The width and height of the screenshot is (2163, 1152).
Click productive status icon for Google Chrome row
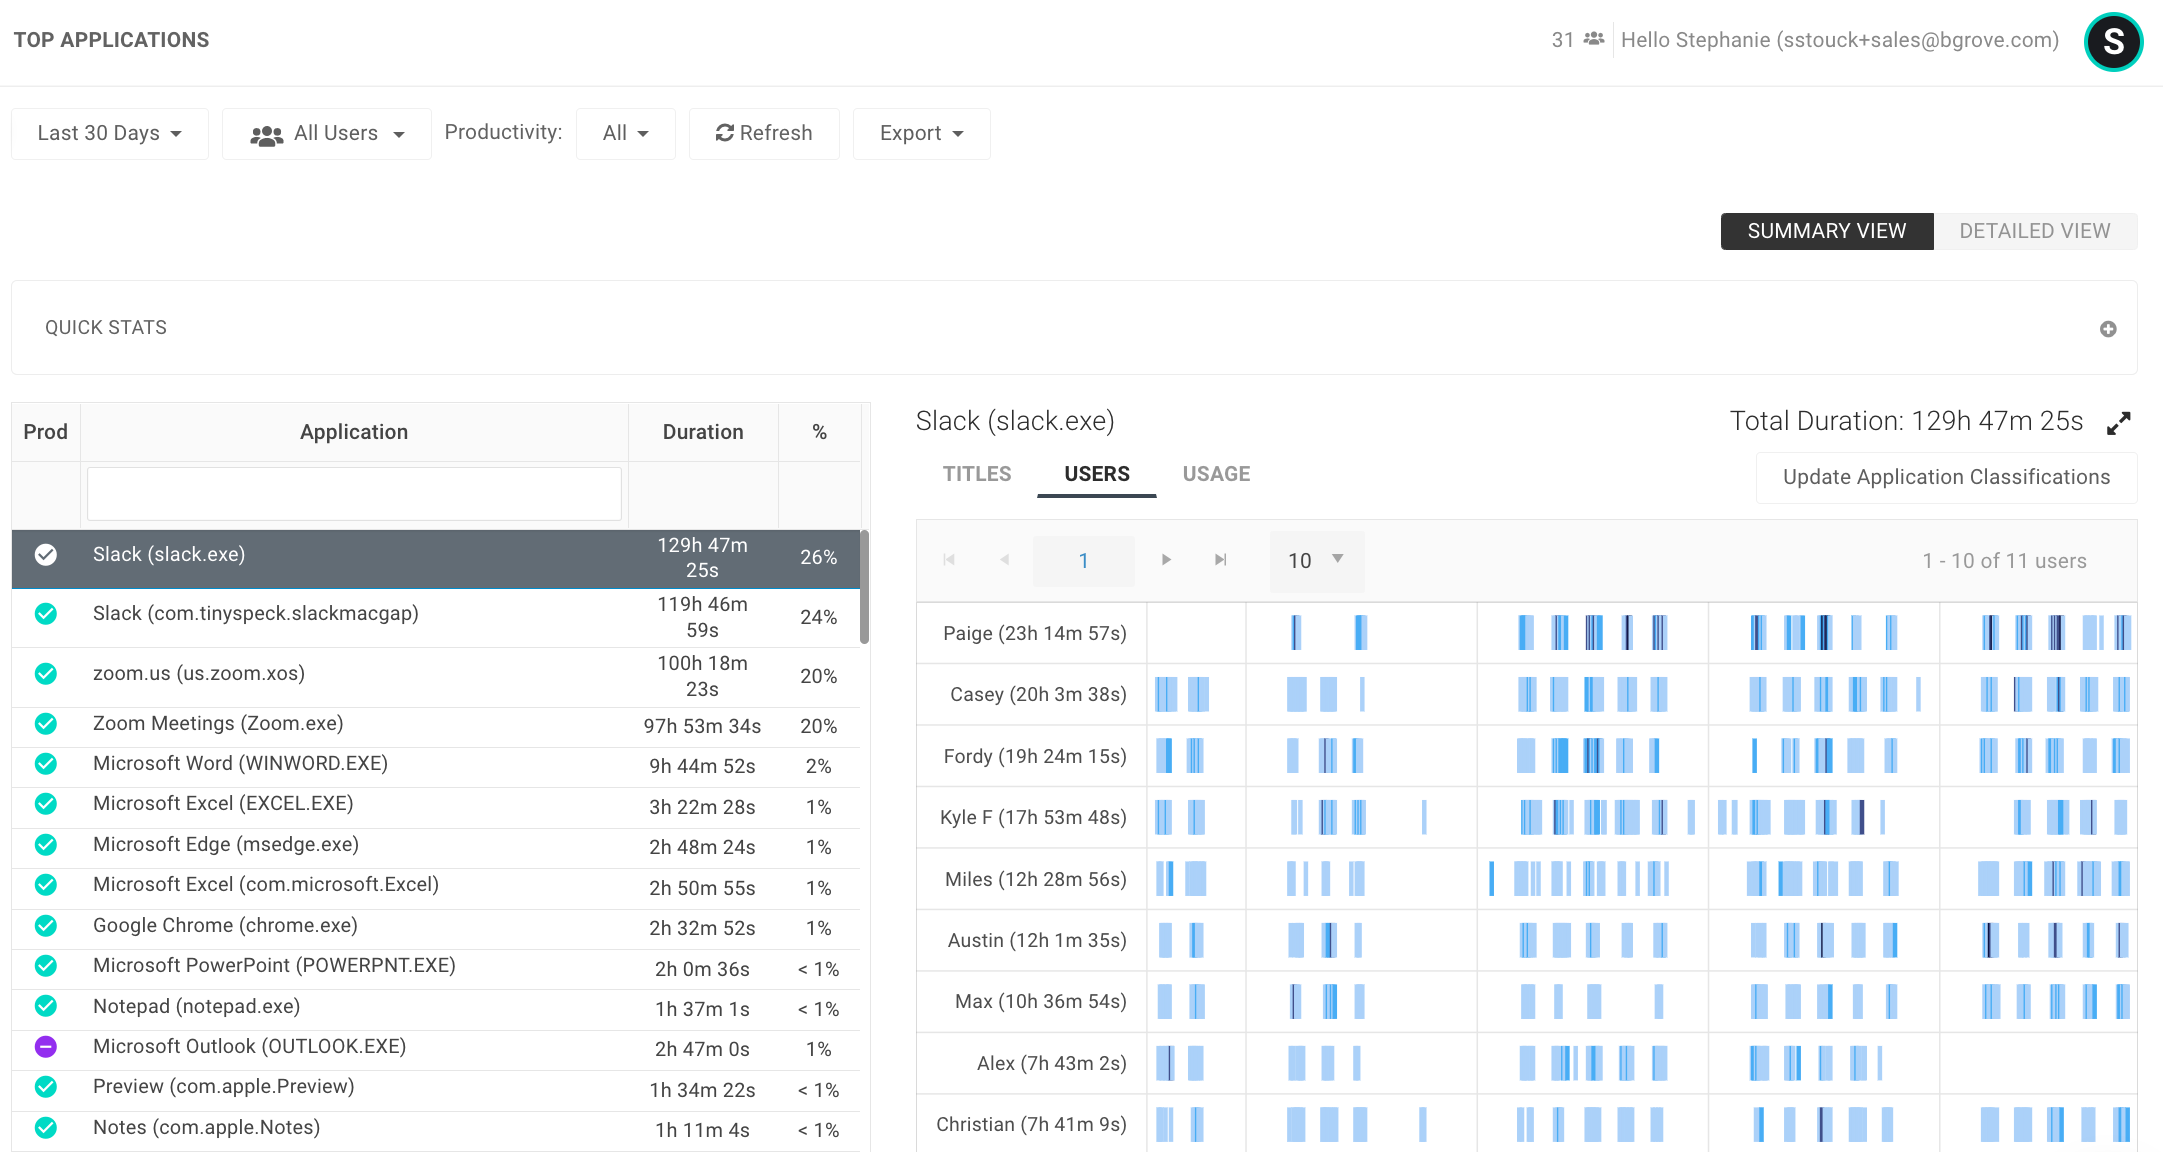tap(46, 926)
